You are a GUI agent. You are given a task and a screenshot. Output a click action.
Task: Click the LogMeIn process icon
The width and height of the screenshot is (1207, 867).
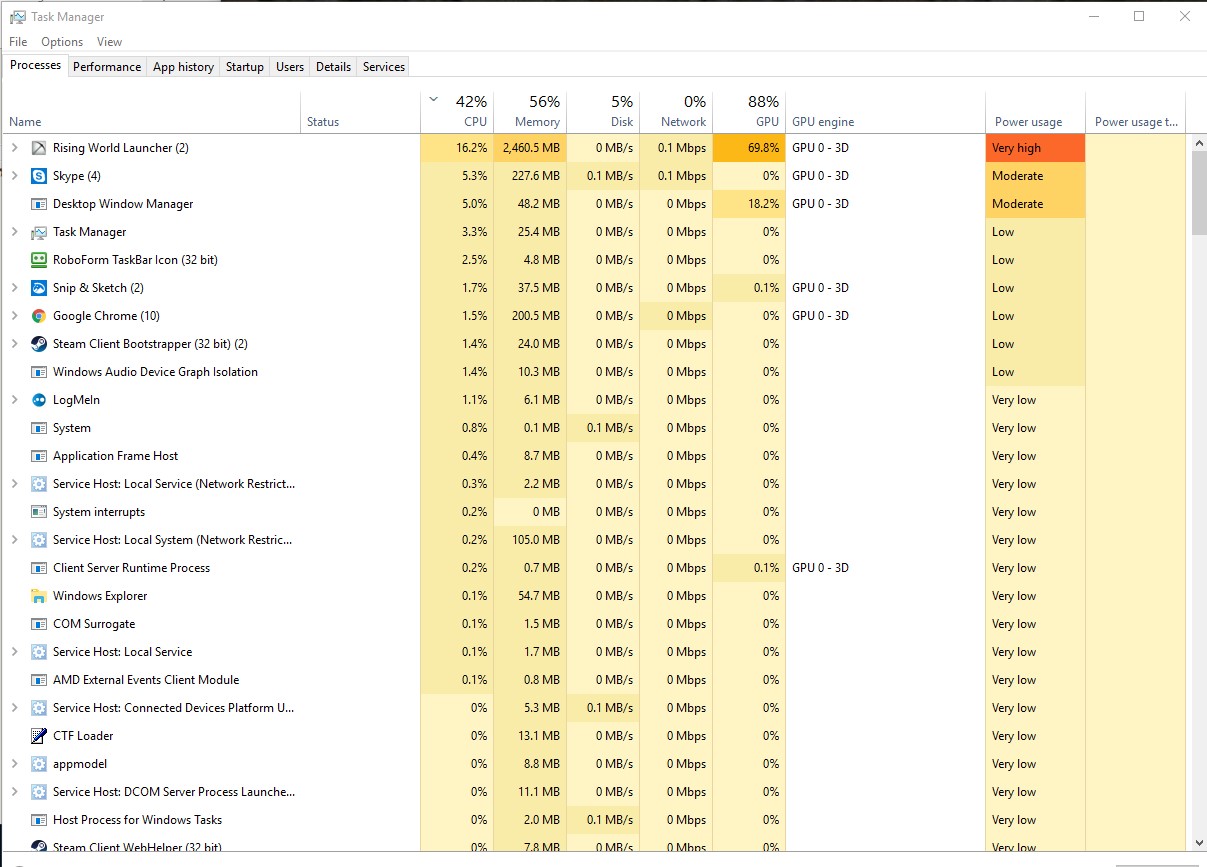pyautogui.click(x=38, y=400)
